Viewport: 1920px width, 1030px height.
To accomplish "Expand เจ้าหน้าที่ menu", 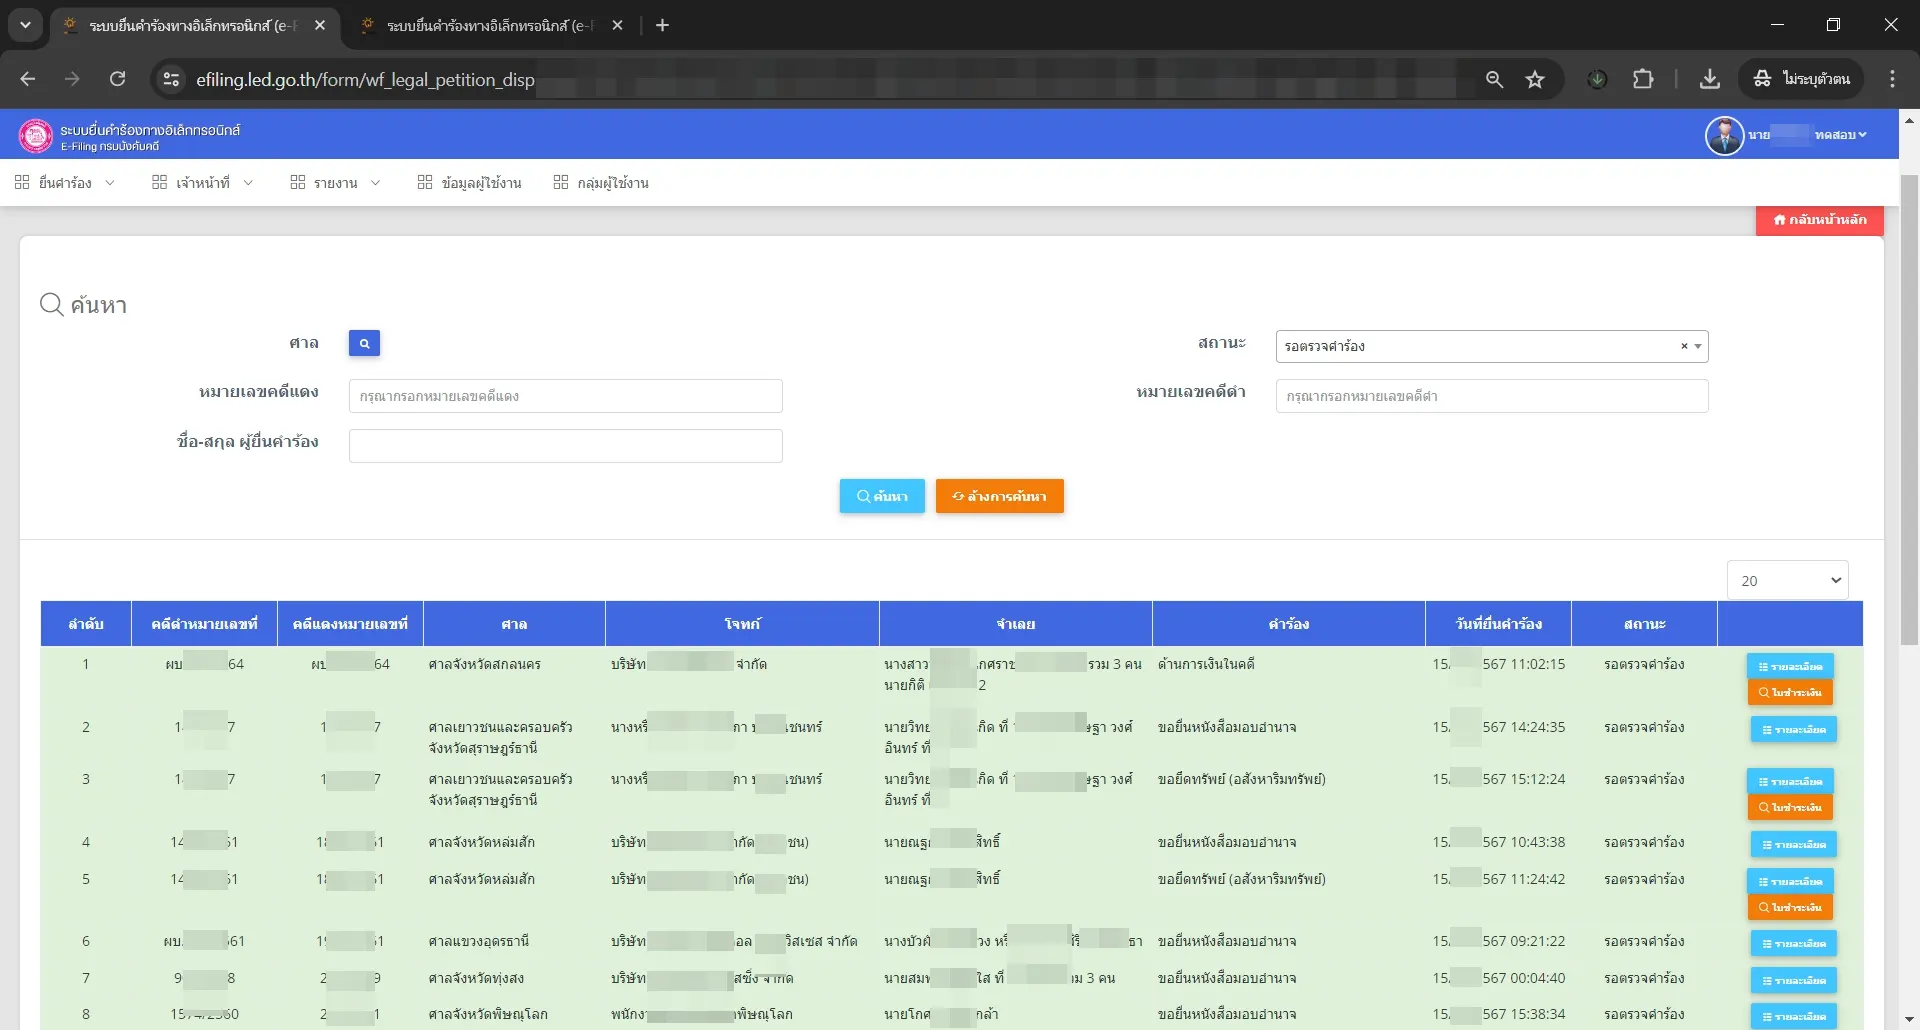I will (203, 183).
